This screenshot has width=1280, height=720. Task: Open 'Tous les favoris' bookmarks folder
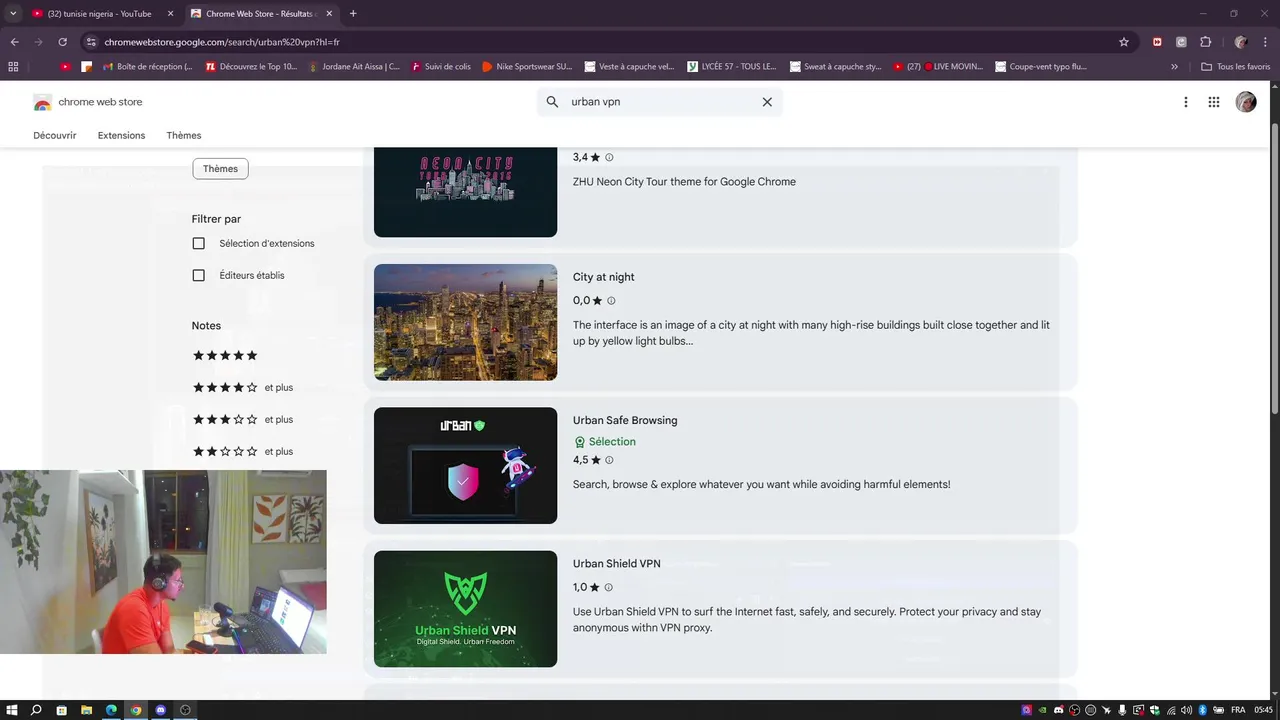click(1236, 67)
